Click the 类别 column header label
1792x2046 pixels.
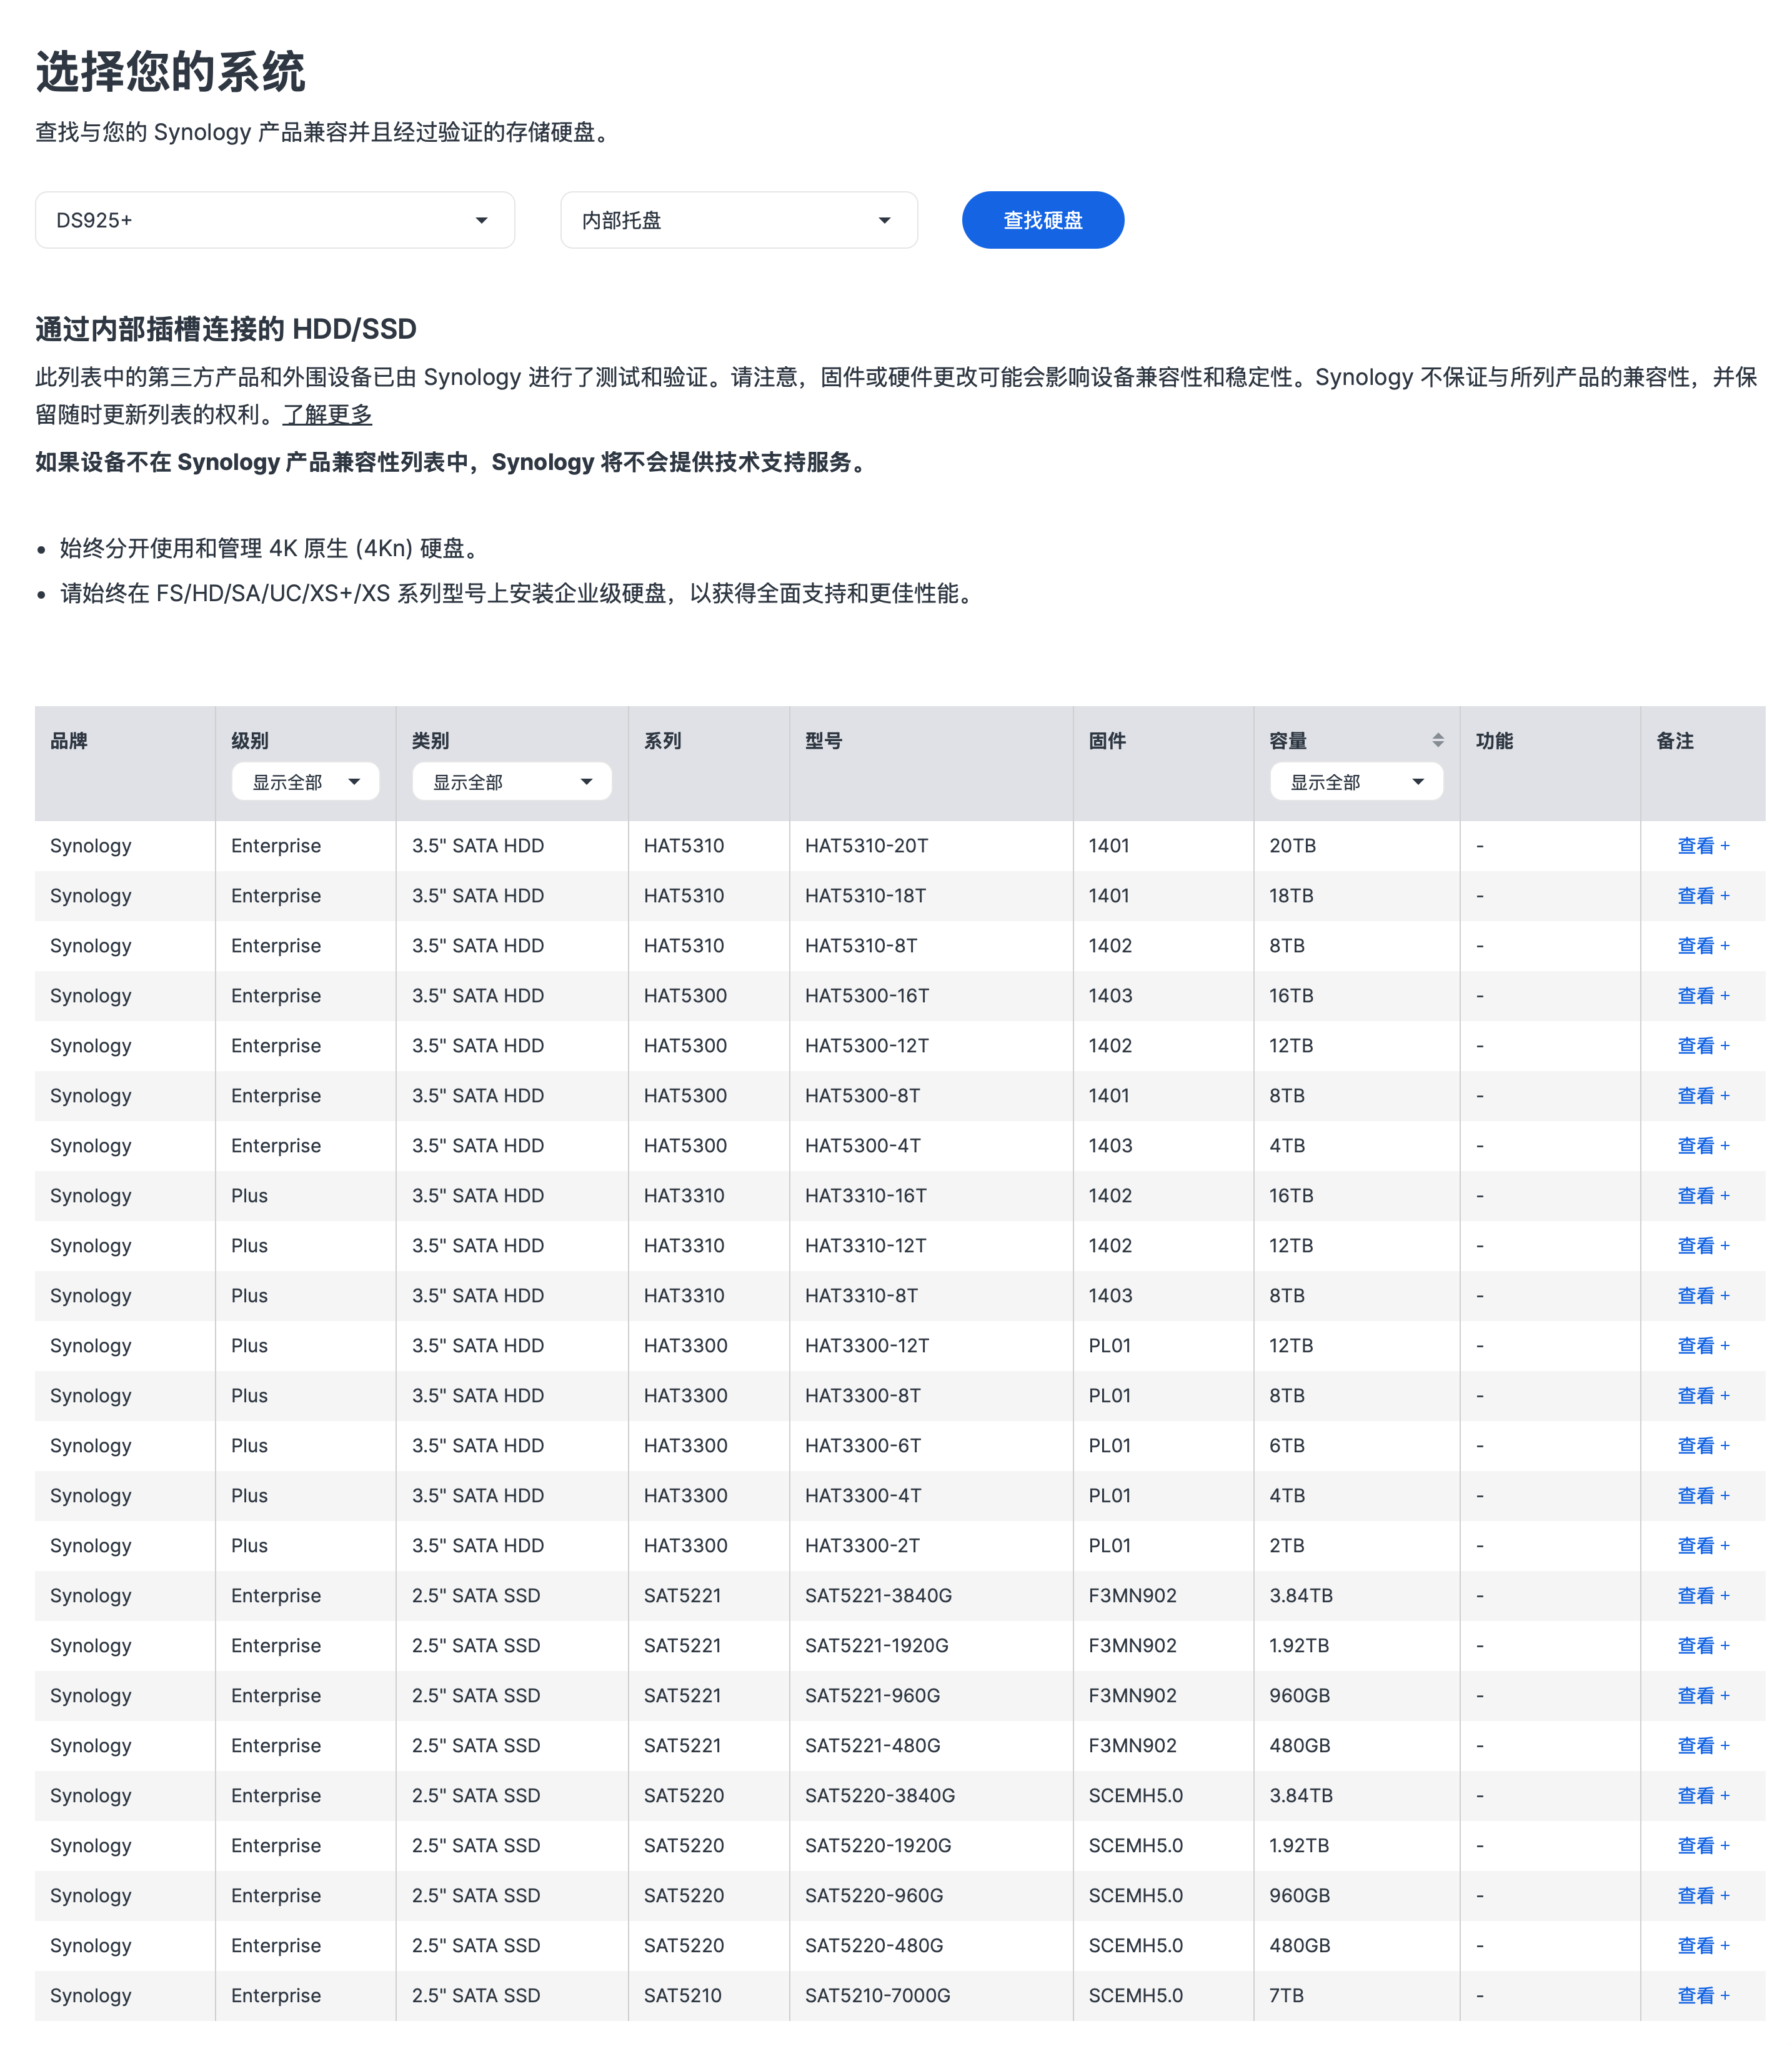pyautogui.click(x=431, y=741)
